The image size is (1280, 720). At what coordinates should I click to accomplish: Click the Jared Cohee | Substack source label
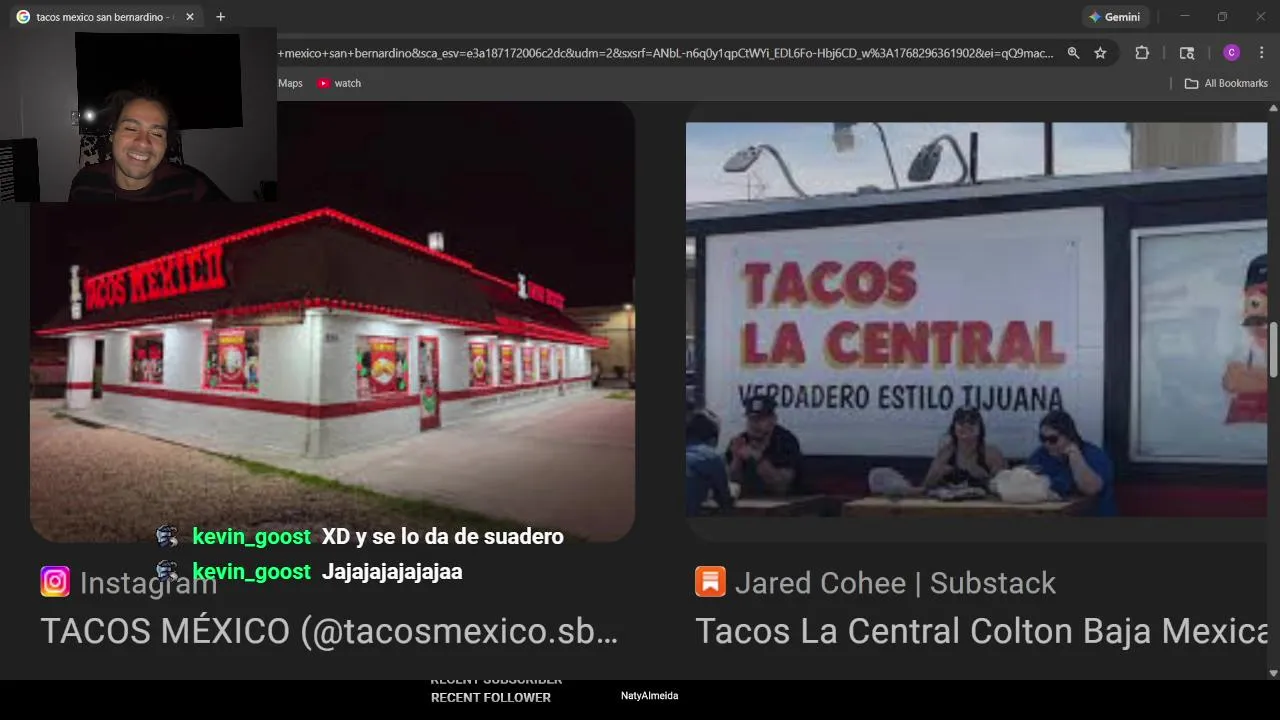point(895,583)
